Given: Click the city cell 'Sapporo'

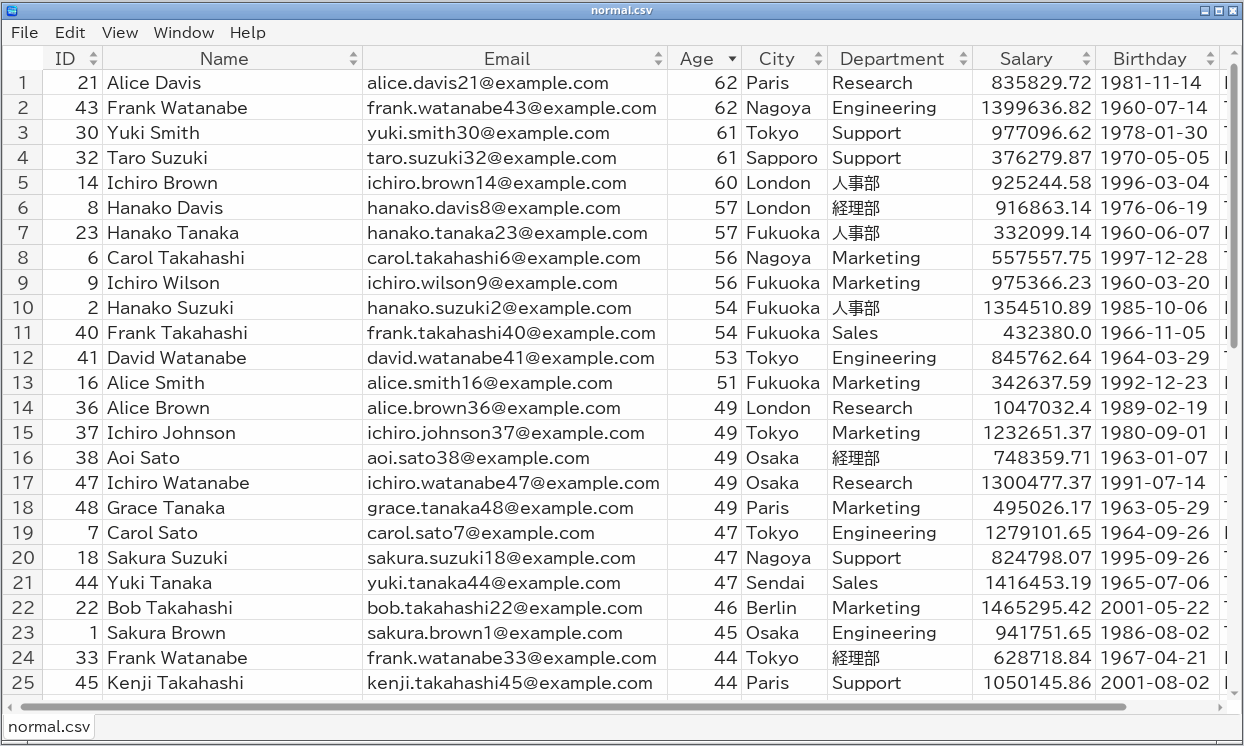Looking at the screenshot, I should [782, 158].
